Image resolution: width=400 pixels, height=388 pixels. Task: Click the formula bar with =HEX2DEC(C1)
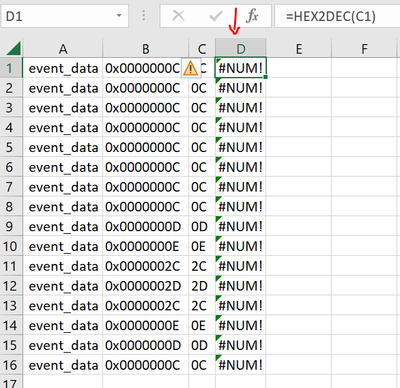tap(337, 16)
